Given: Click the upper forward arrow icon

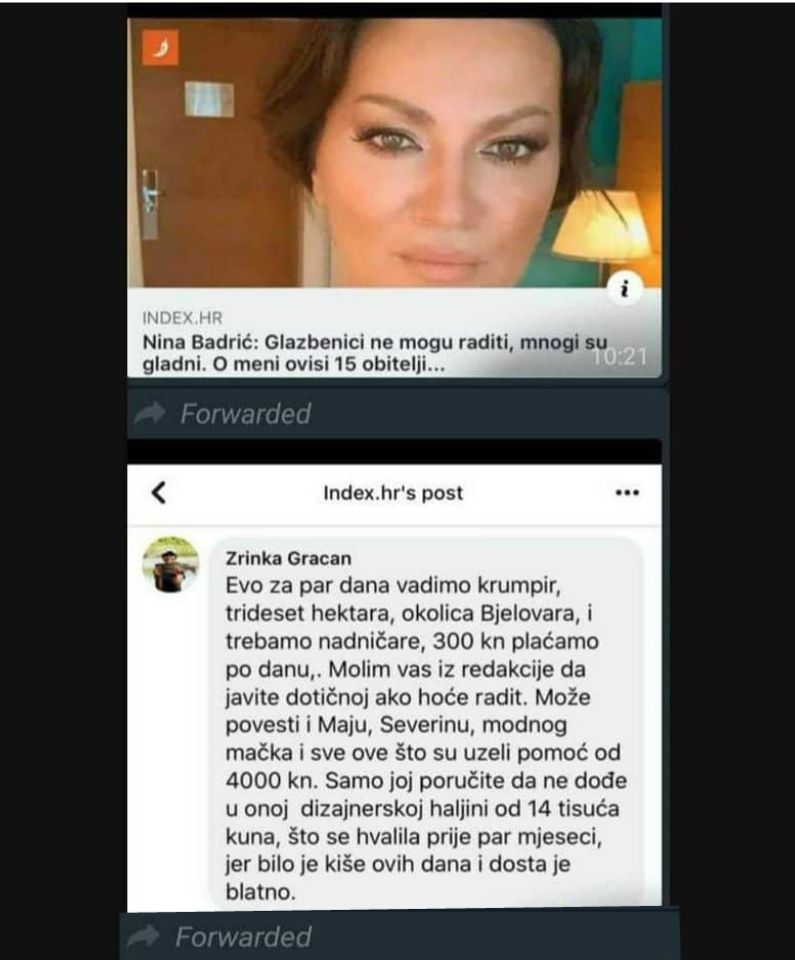Looking at the screenshot, I should 150,413.
